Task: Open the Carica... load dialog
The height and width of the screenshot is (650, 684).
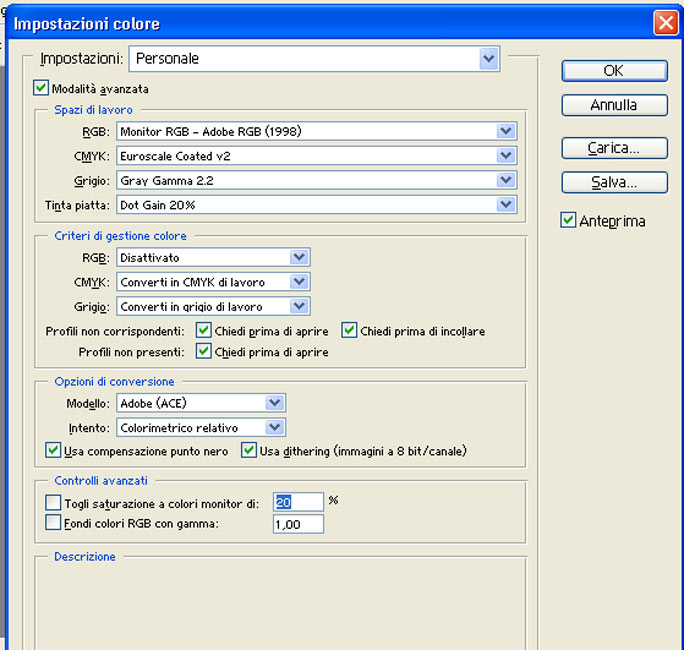Action: pos(614,148)
